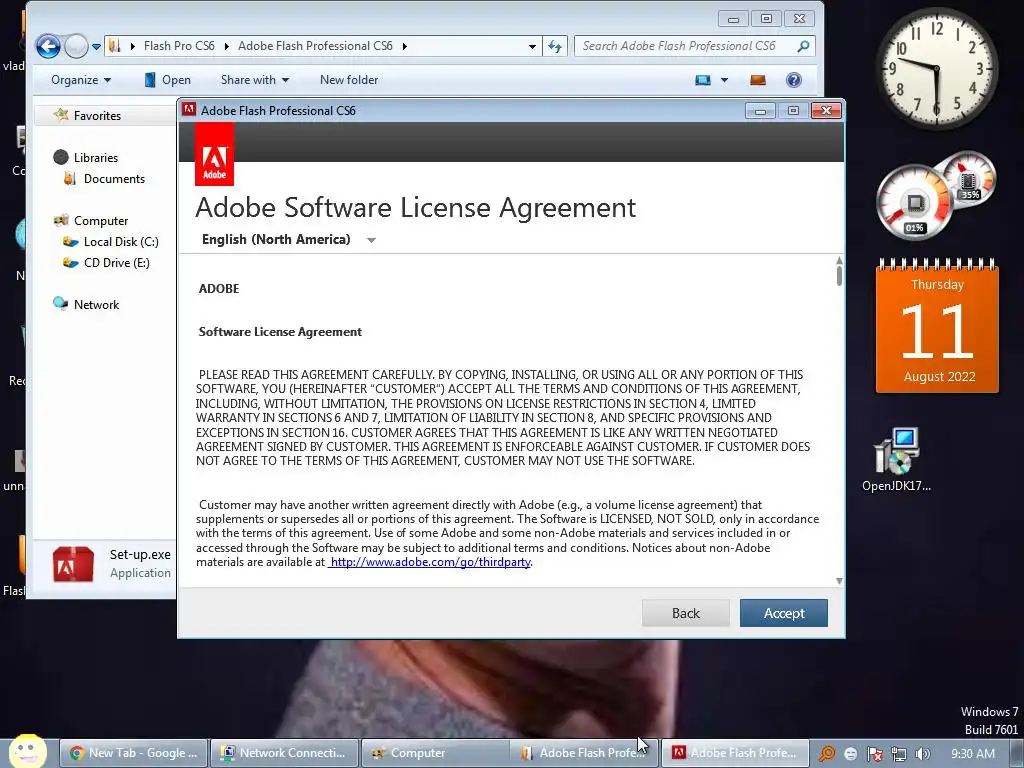Screen dimensions: 1024x768
Task: Click the scroll up arrow in license text
Action: point(839,261)
